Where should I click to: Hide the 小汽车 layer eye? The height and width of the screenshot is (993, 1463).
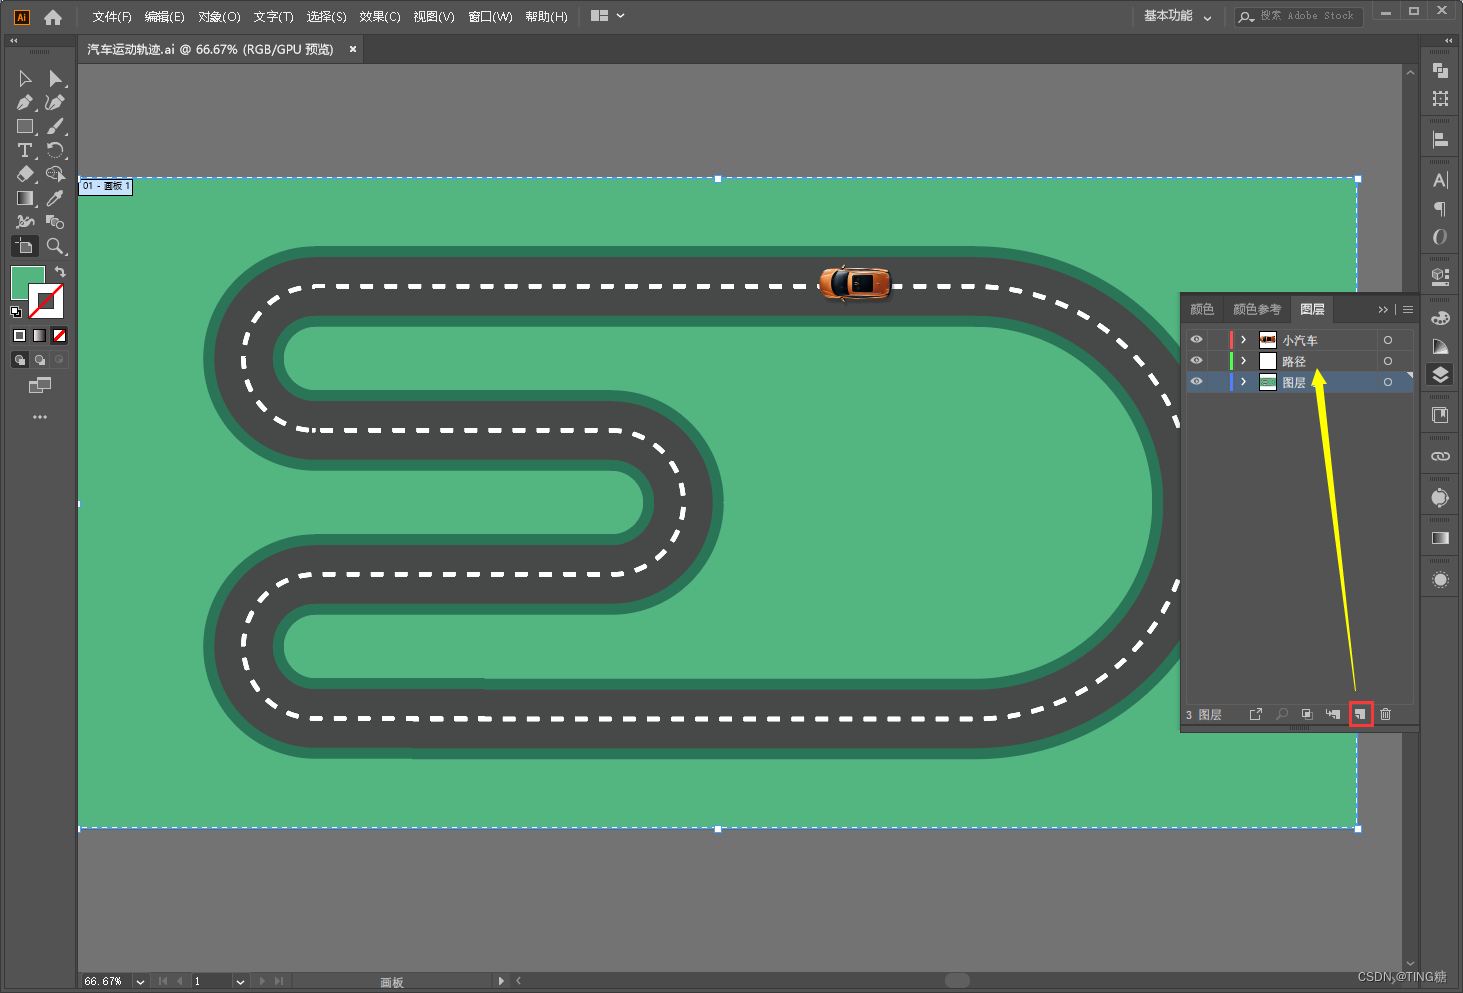pyautogui.click(x=1196, y=340)
